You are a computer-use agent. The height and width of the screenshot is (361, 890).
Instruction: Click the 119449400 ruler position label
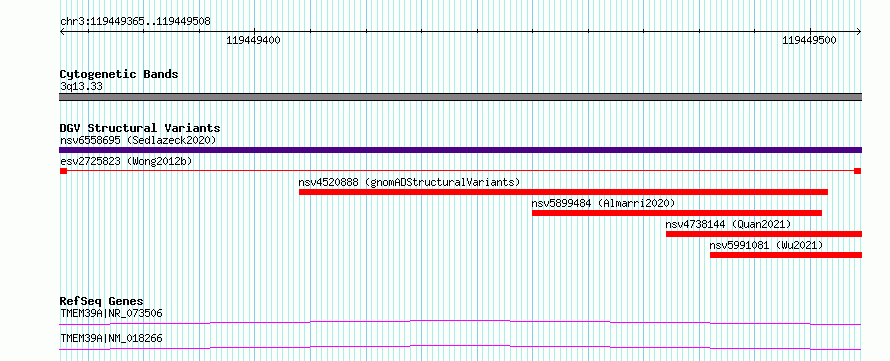click(x=253, y=40)
